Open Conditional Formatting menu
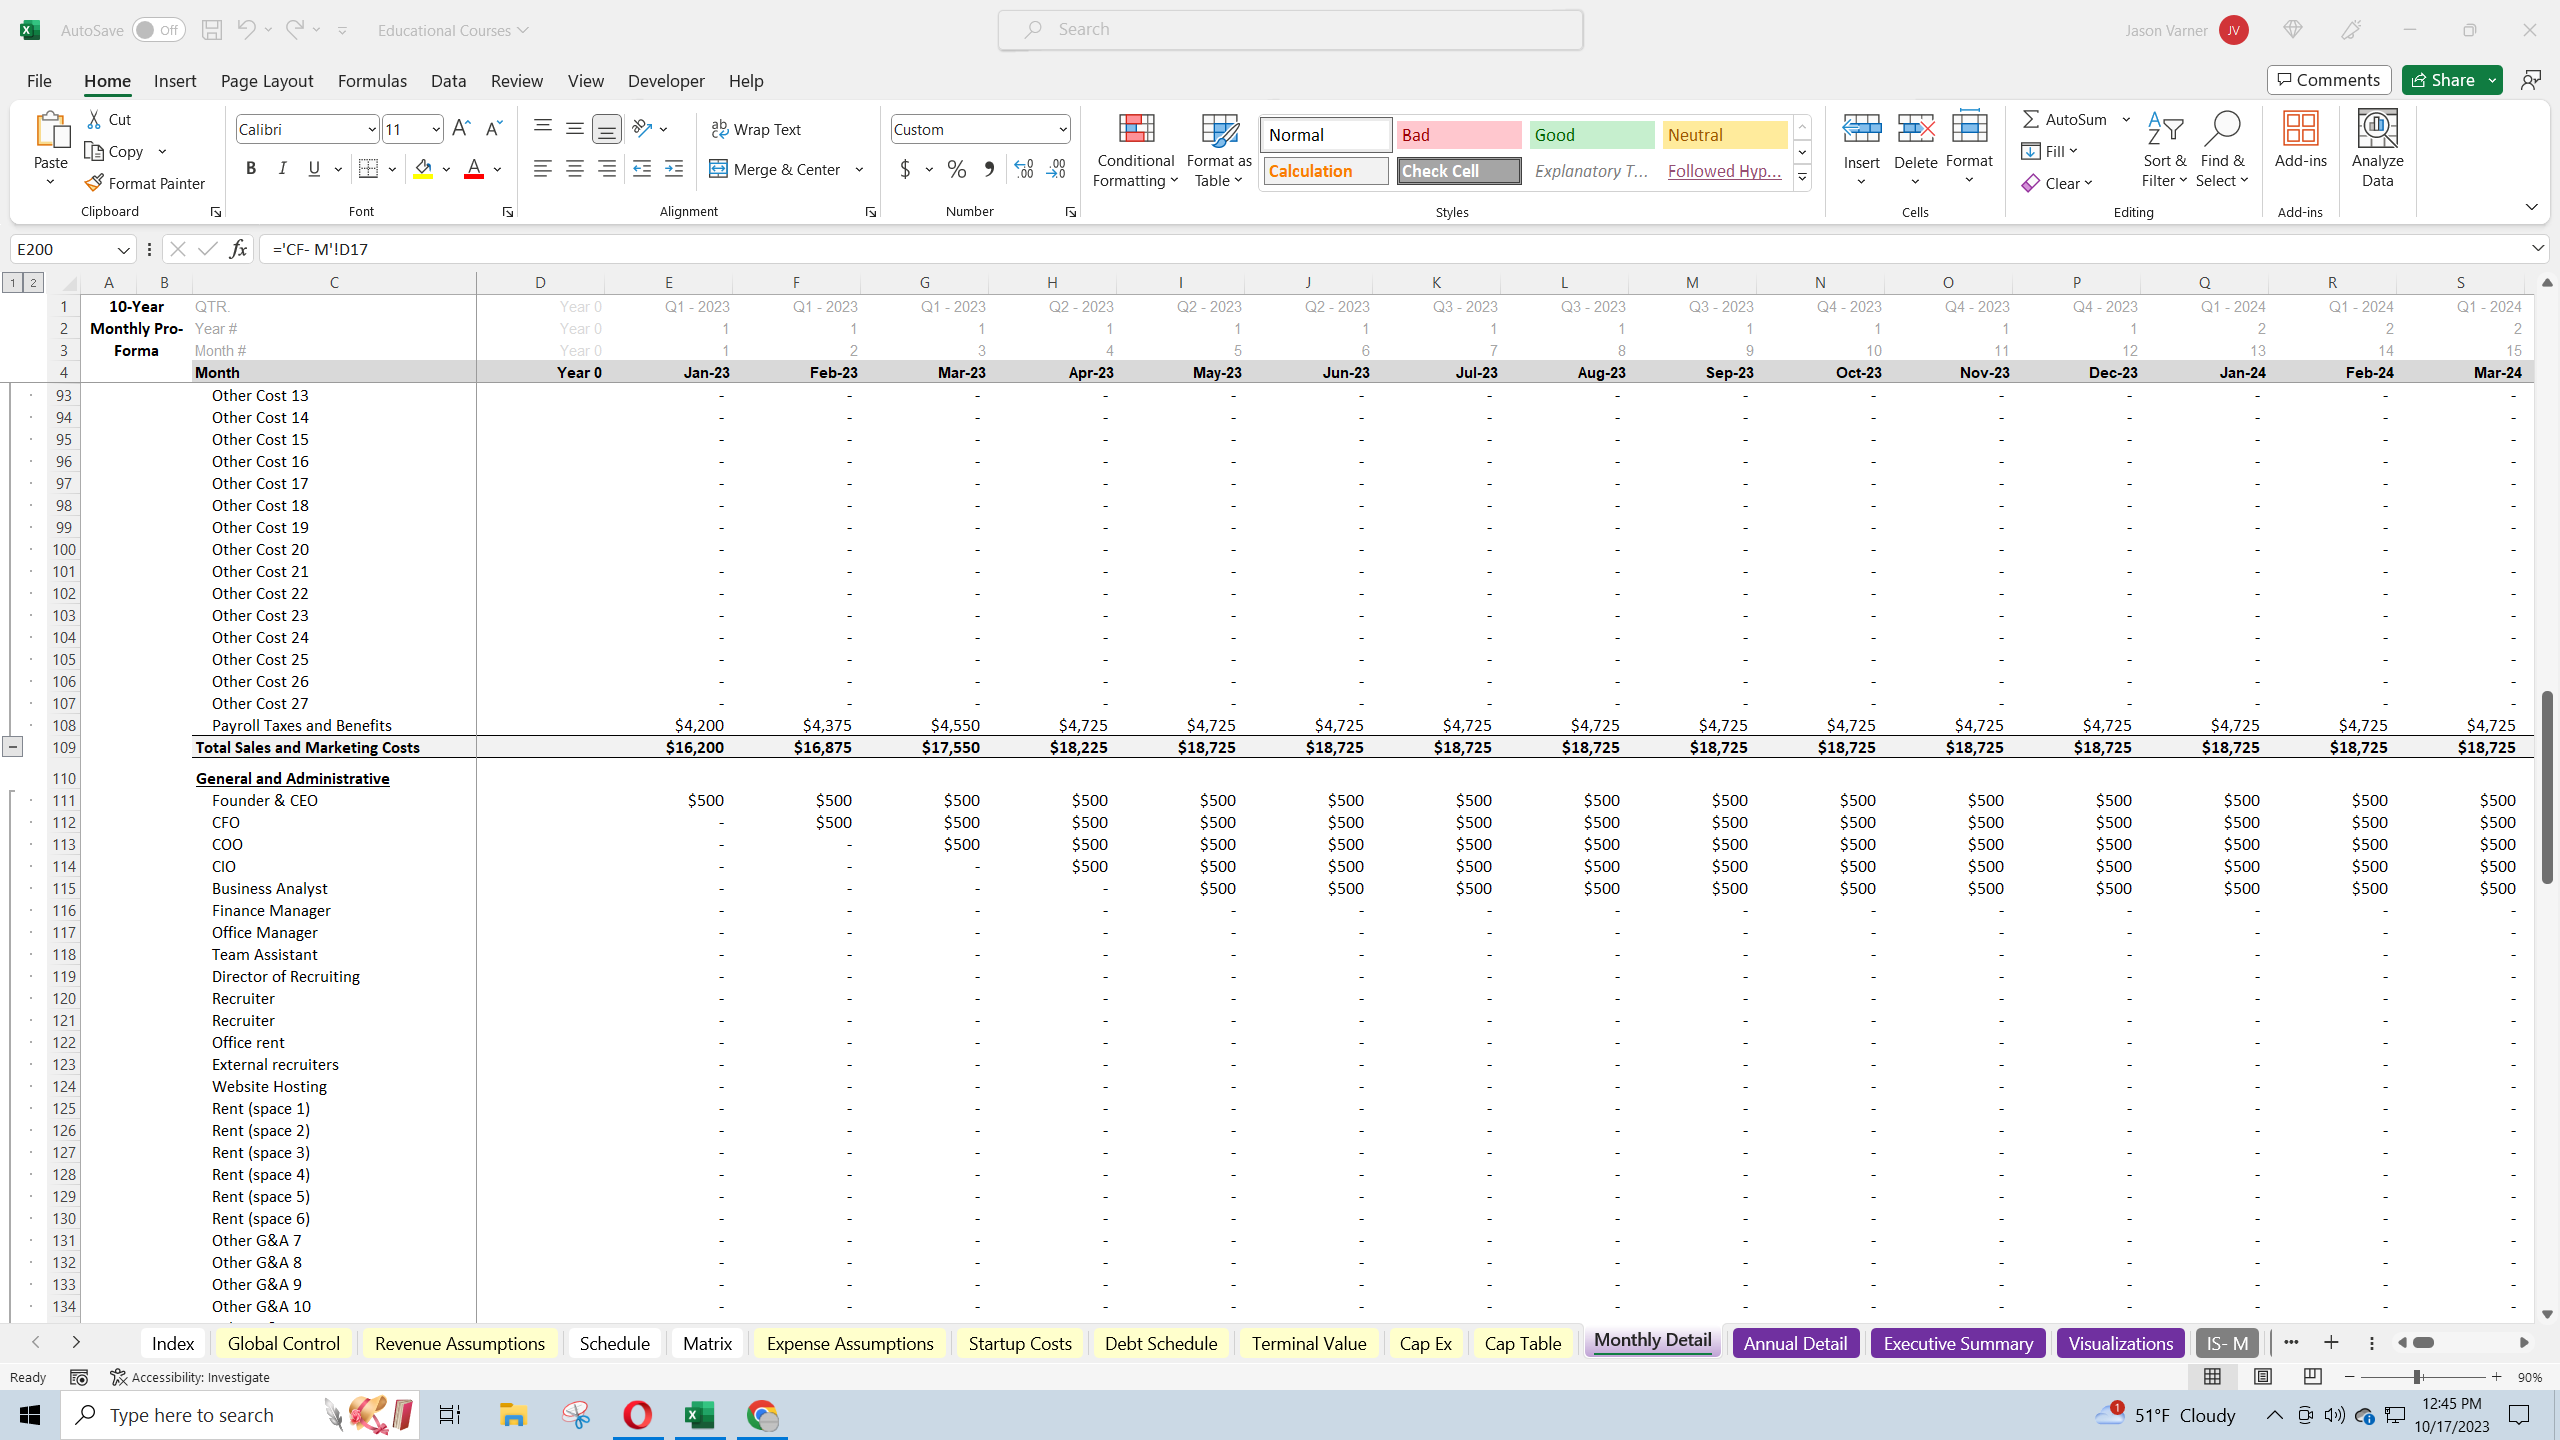 tap(1136, 150)
